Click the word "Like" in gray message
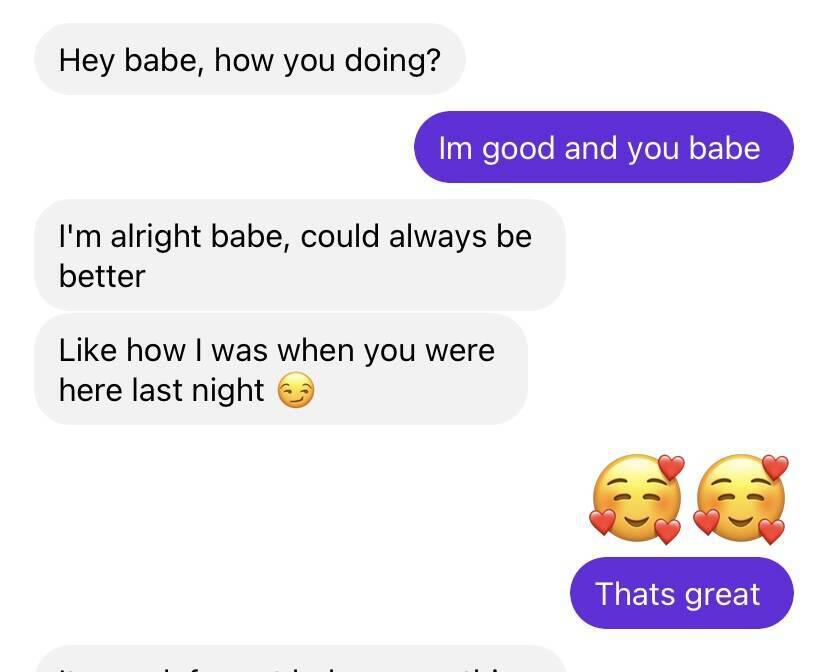Screen dimensions: 828x672 88,350
